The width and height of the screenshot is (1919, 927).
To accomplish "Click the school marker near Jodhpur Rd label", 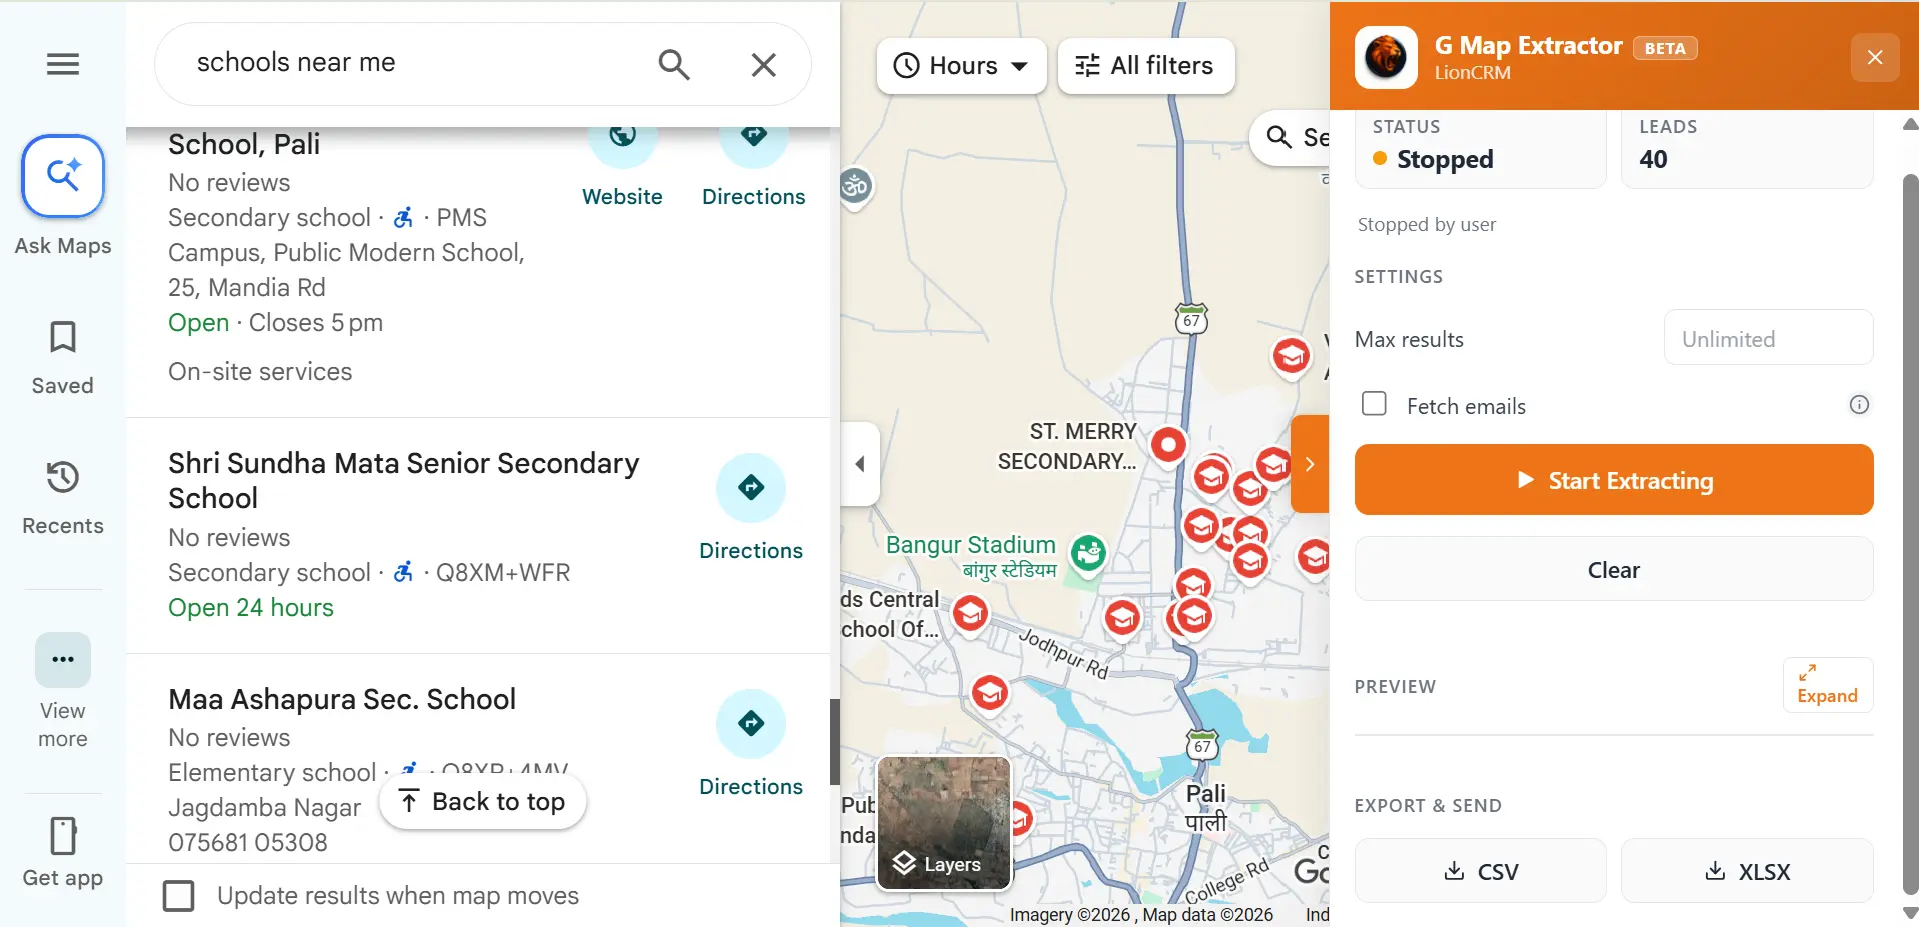I will coord(1122,618).
